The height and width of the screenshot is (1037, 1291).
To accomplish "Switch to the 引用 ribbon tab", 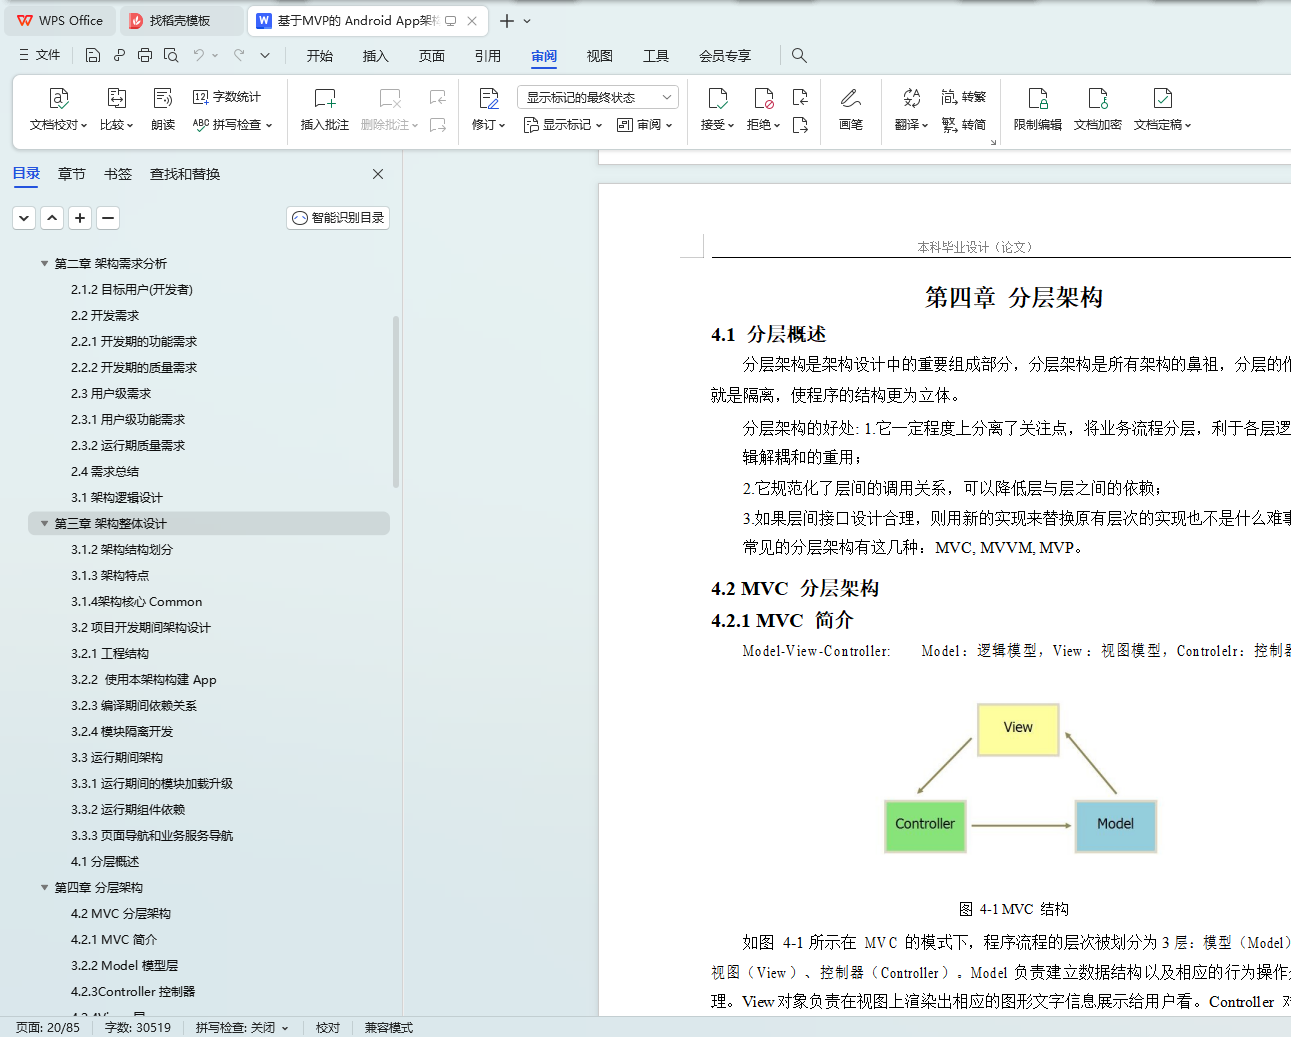I will pyautogui.click(x=488, y=56).
